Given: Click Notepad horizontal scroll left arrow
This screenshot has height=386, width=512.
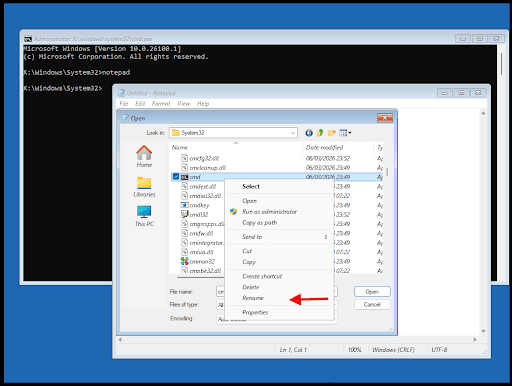Looking at the screenshot, I should (x=120, y=340).
